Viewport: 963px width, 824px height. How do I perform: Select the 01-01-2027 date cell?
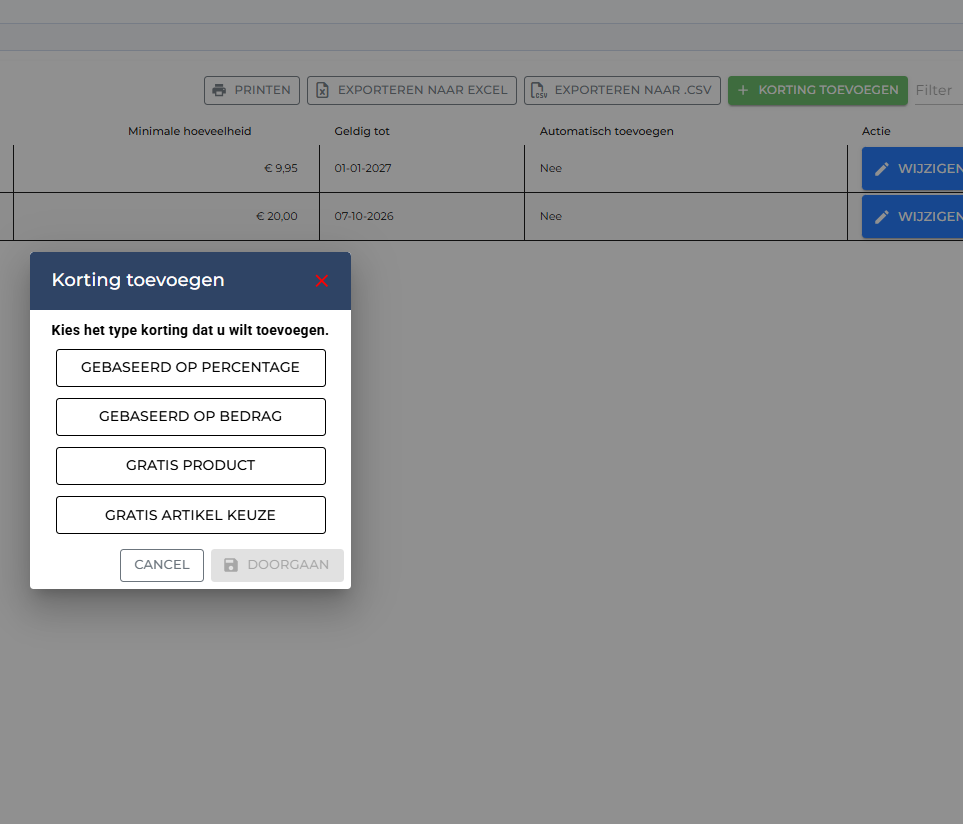click(x=363, y=168)
